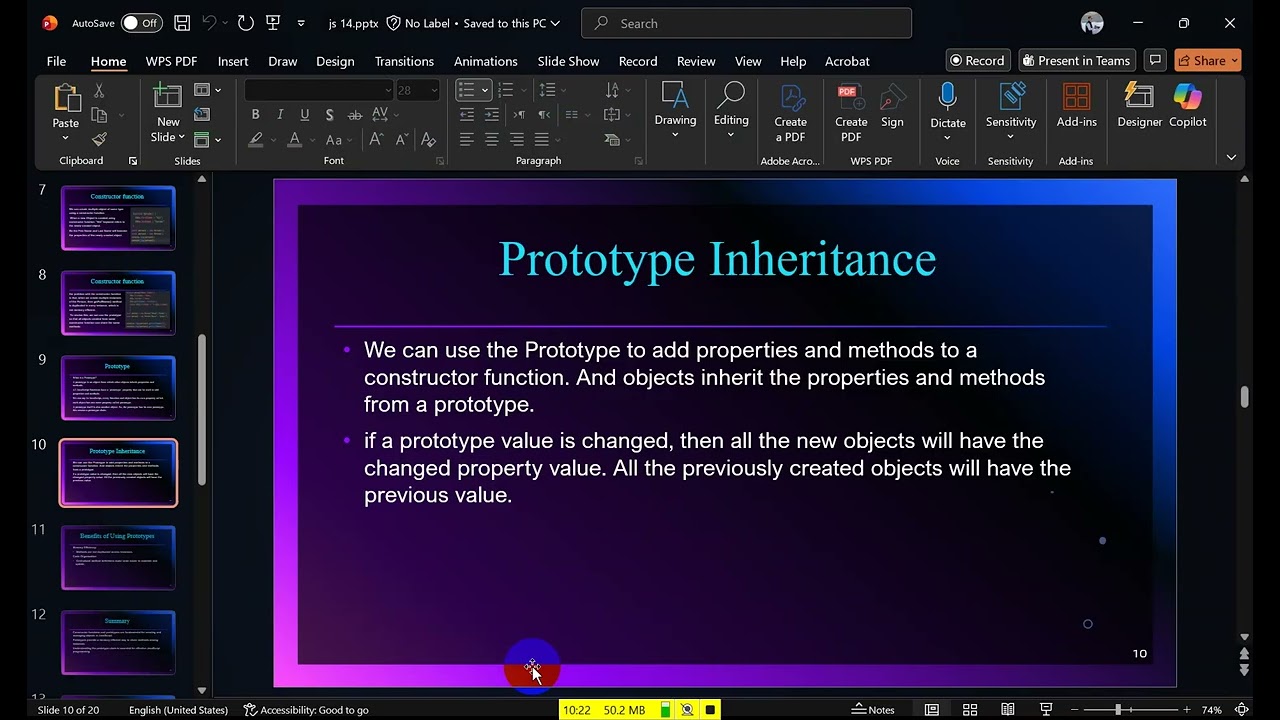The width and height of the screenshot is (1280, 720).
Task: Select slide 11 Benefits of Using Prototypes thumbnail
Action: tap(118, 558)
